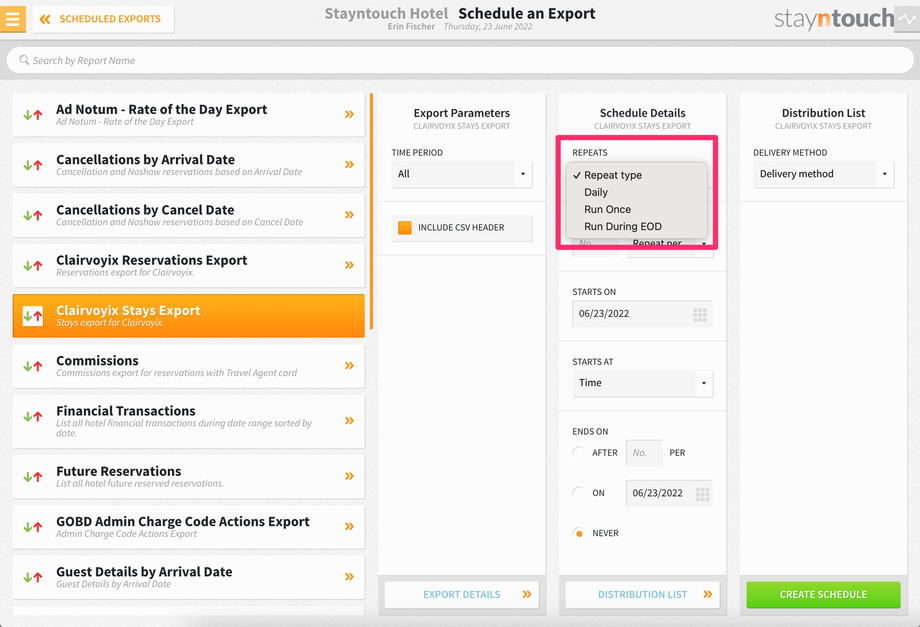The height and width of the screenshot is (627, 920).
Task: Click the Starts On date field
Action: pos(642,314)
